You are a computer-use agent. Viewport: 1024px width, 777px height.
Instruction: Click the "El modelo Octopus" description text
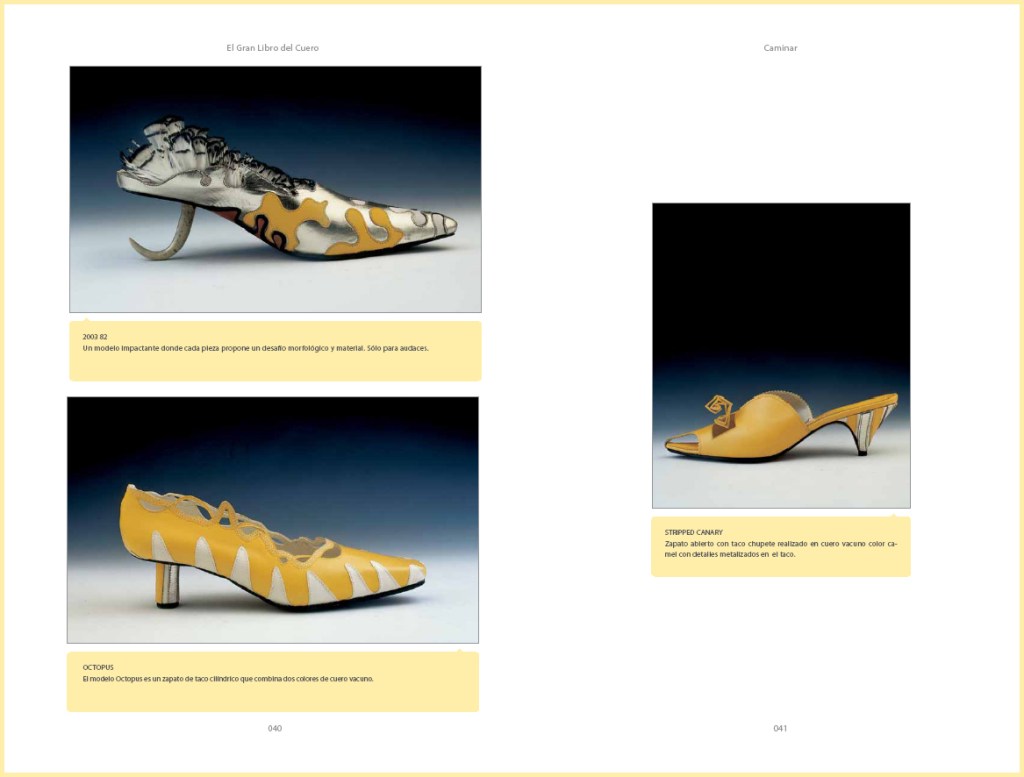(x=228, y=678)
